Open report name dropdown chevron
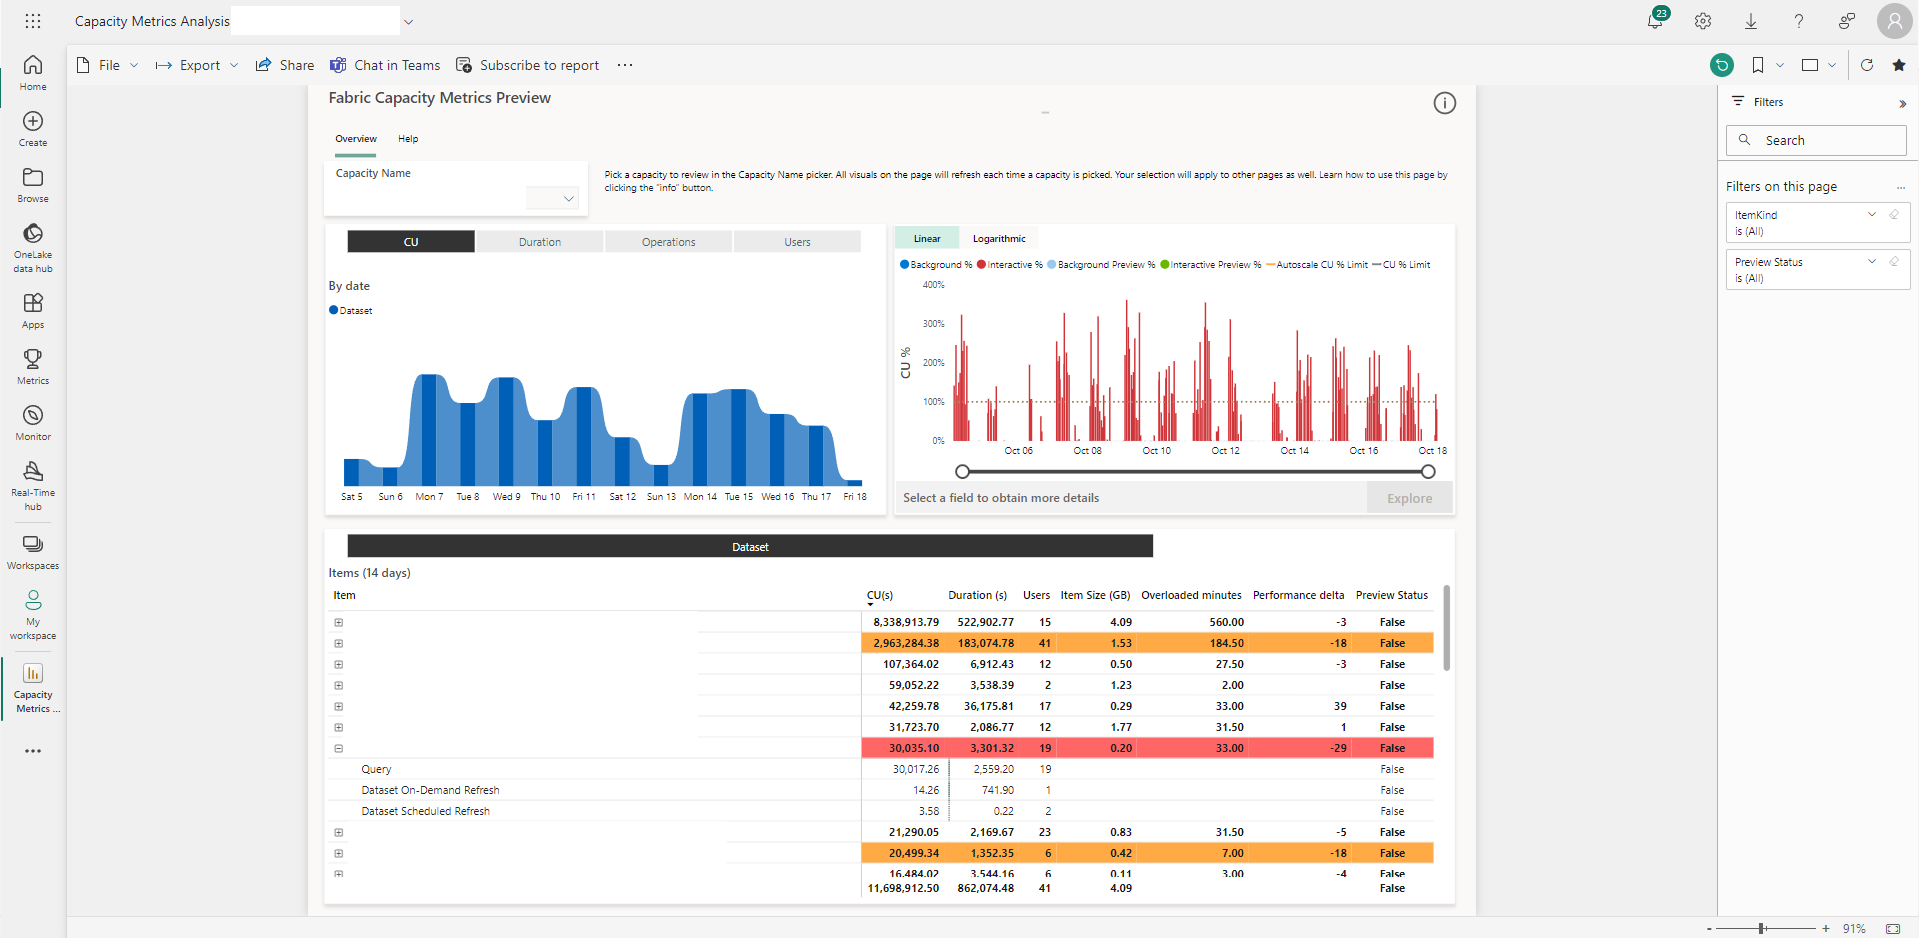Viewport: 1919px width, 938px height. coord(408,21)
